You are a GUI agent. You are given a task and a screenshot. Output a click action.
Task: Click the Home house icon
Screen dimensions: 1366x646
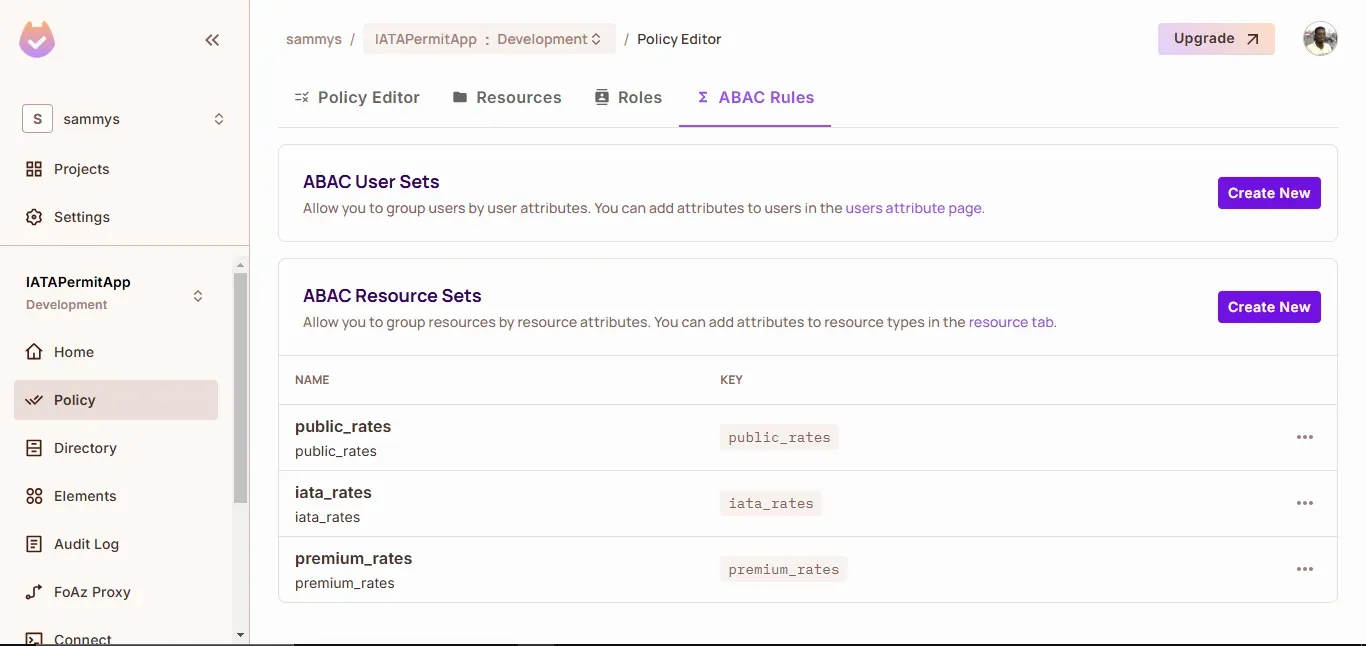(34, 352)
